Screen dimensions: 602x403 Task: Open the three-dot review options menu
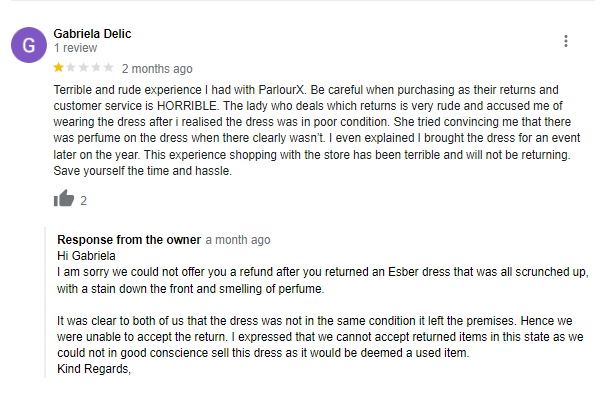pyautogui.click(x=566, y=41)
